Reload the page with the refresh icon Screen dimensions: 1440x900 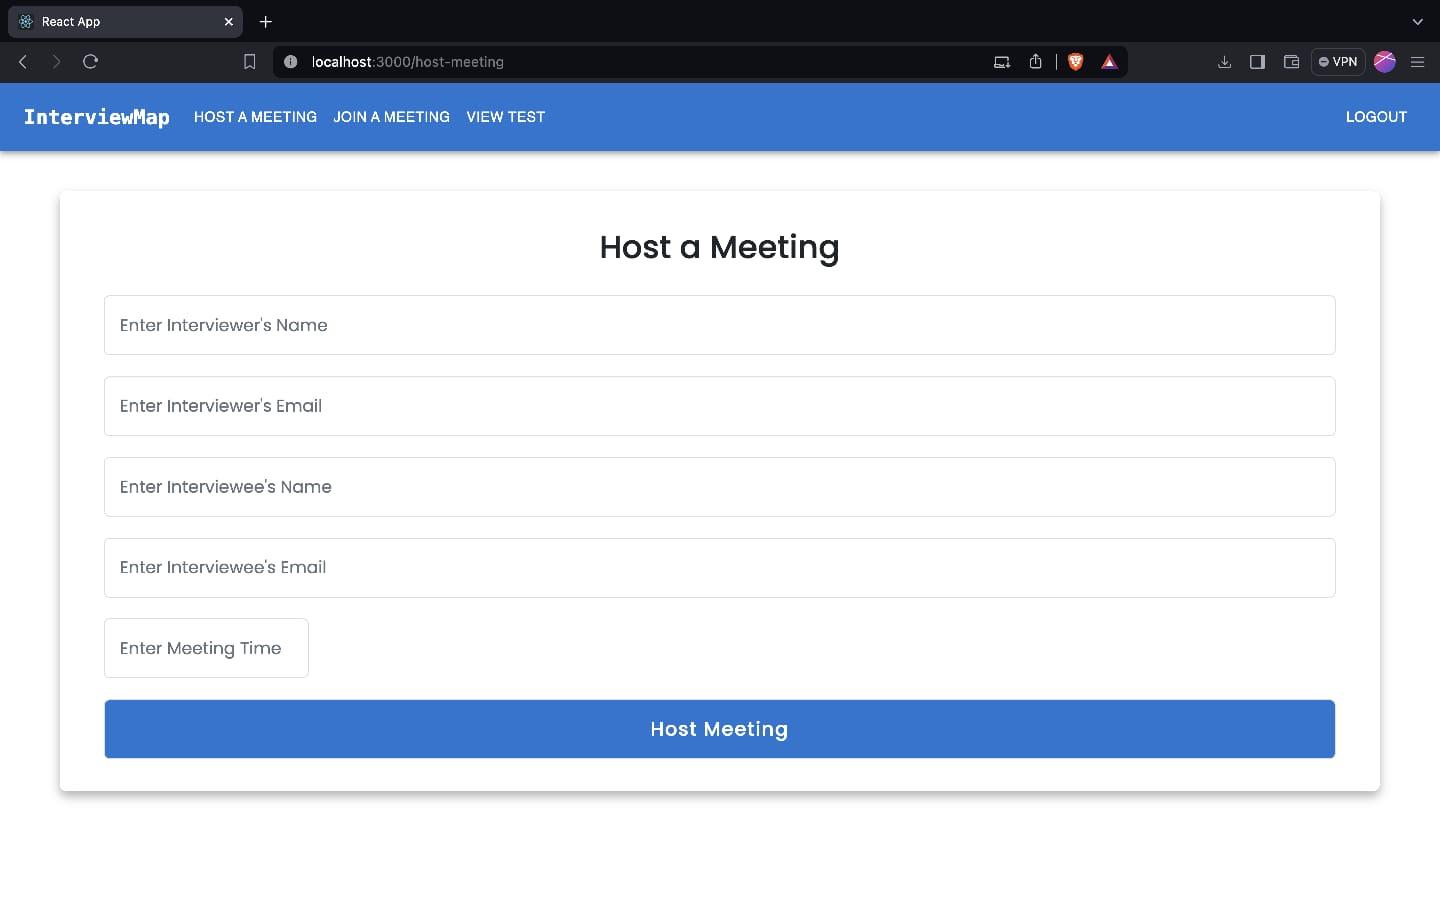90,62
